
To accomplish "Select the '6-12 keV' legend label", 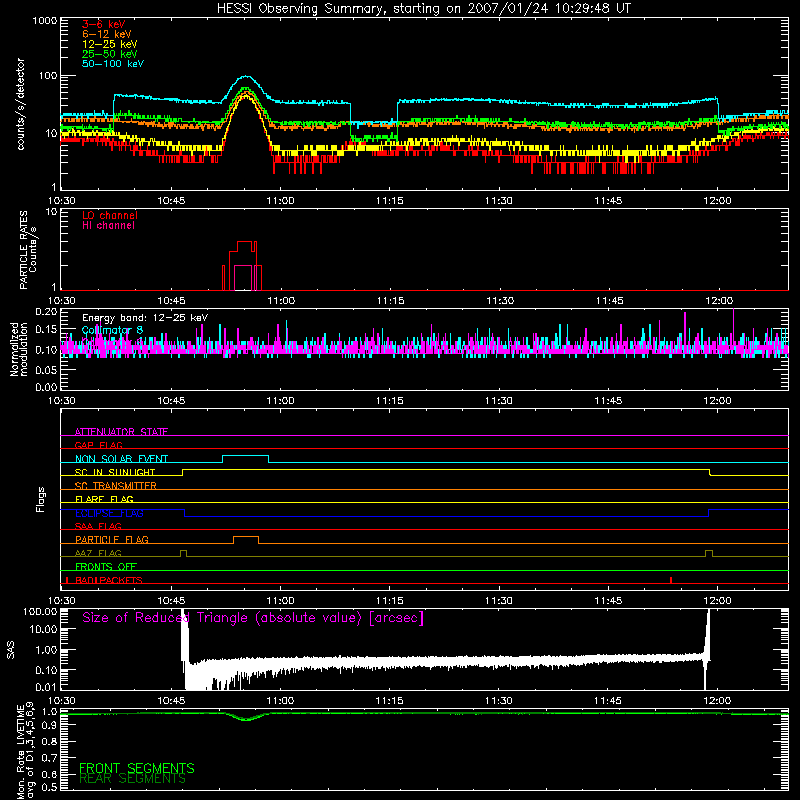I will click(107, 34).
